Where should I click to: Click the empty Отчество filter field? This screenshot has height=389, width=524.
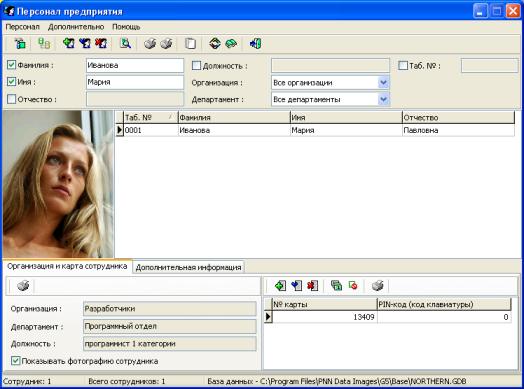pyautogui.click(x=135, y=99)
